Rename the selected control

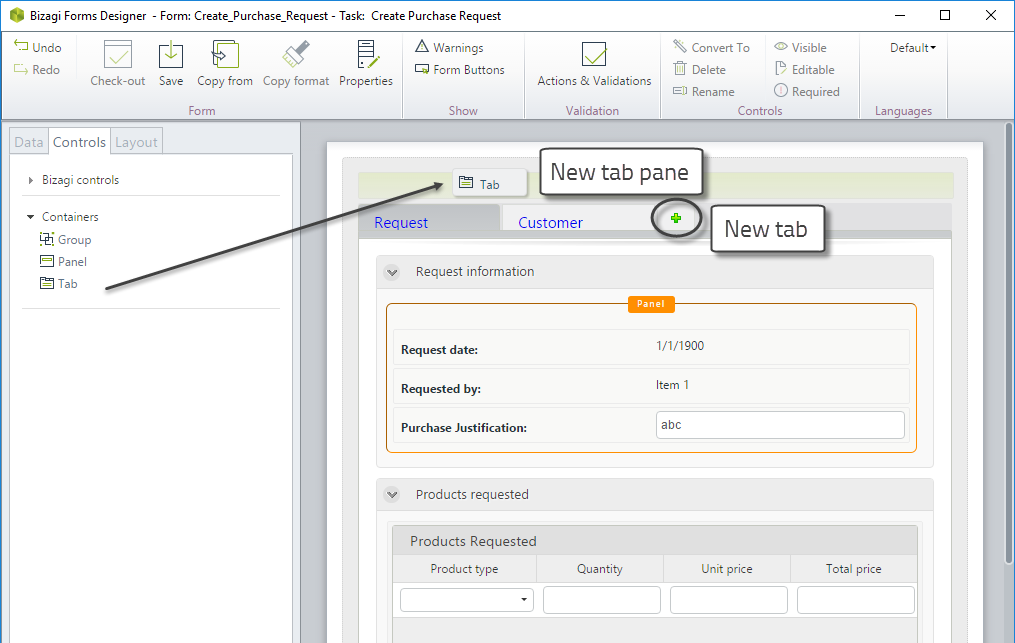point(703,91)
